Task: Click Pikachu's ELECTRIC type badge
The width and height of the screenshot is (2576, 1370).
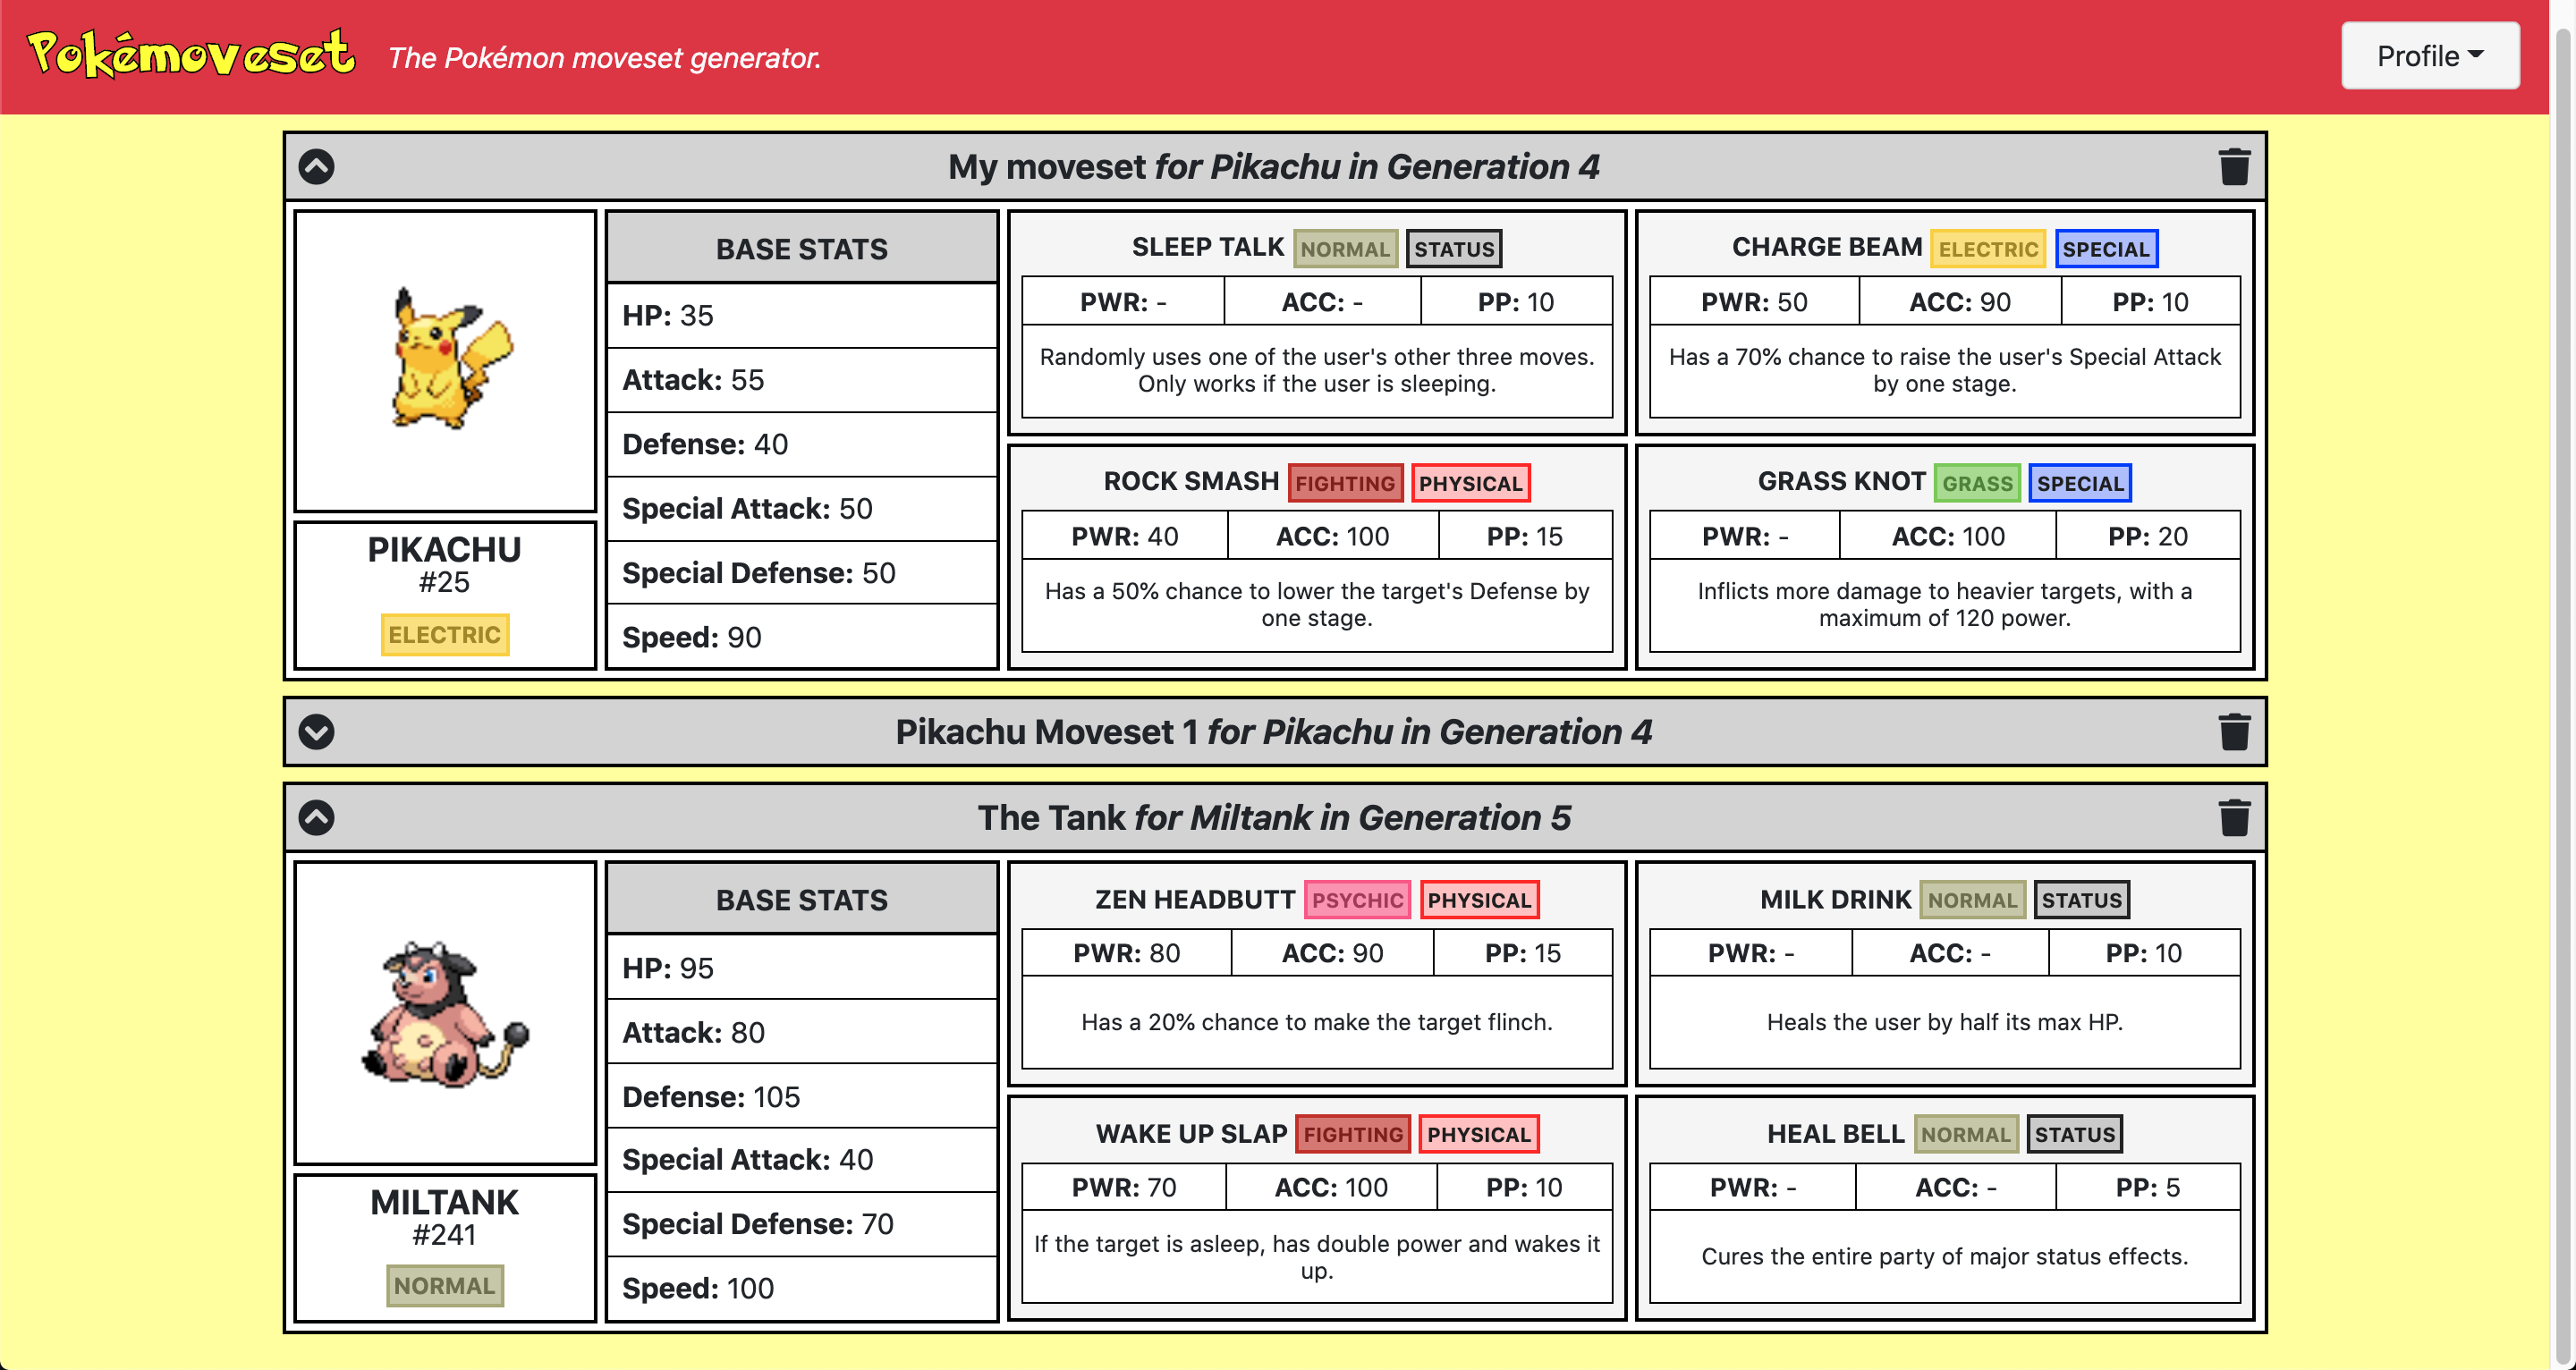Action: point(445,635)
